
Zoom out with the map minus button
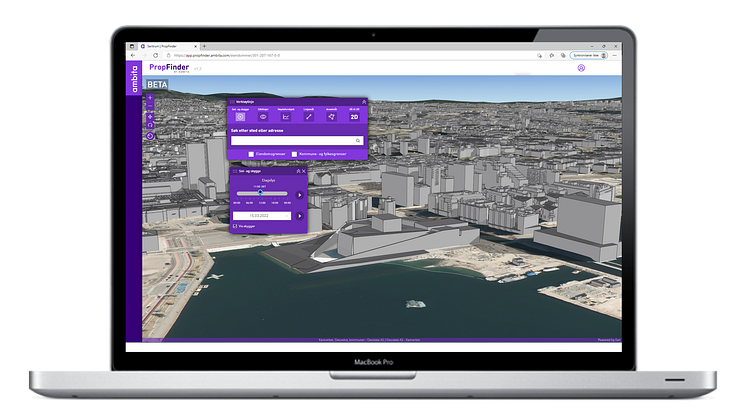(x=150, y=105)
